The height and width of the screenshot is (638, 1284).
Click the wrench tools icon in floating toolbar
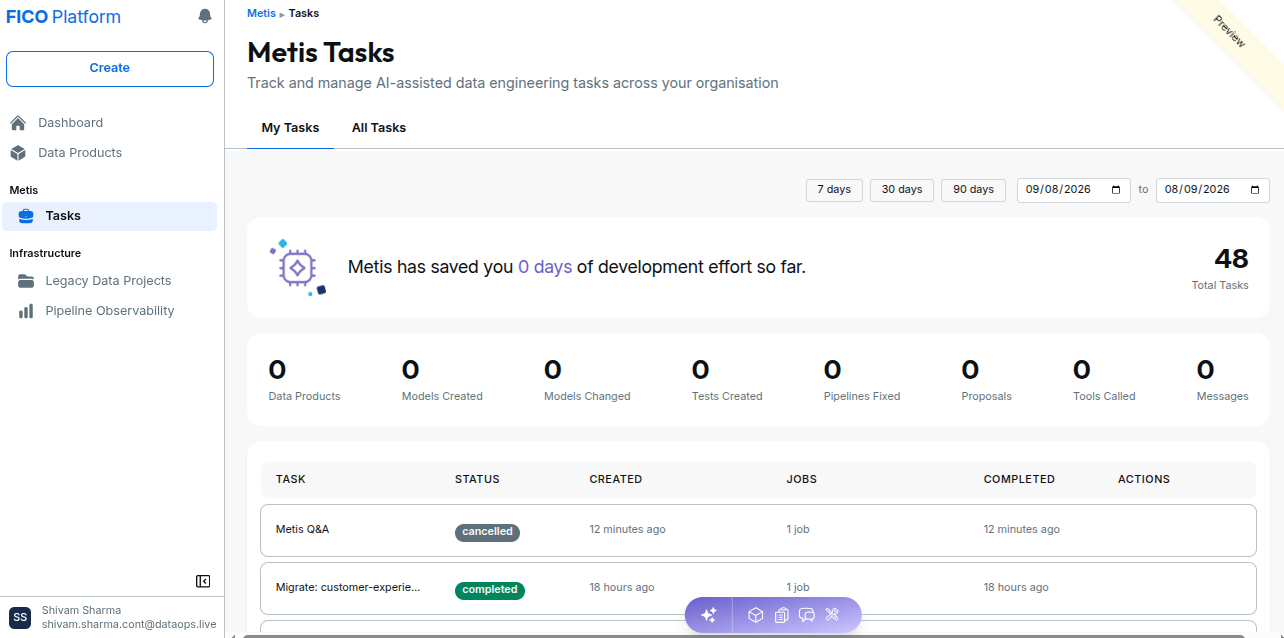coord(832,615)
